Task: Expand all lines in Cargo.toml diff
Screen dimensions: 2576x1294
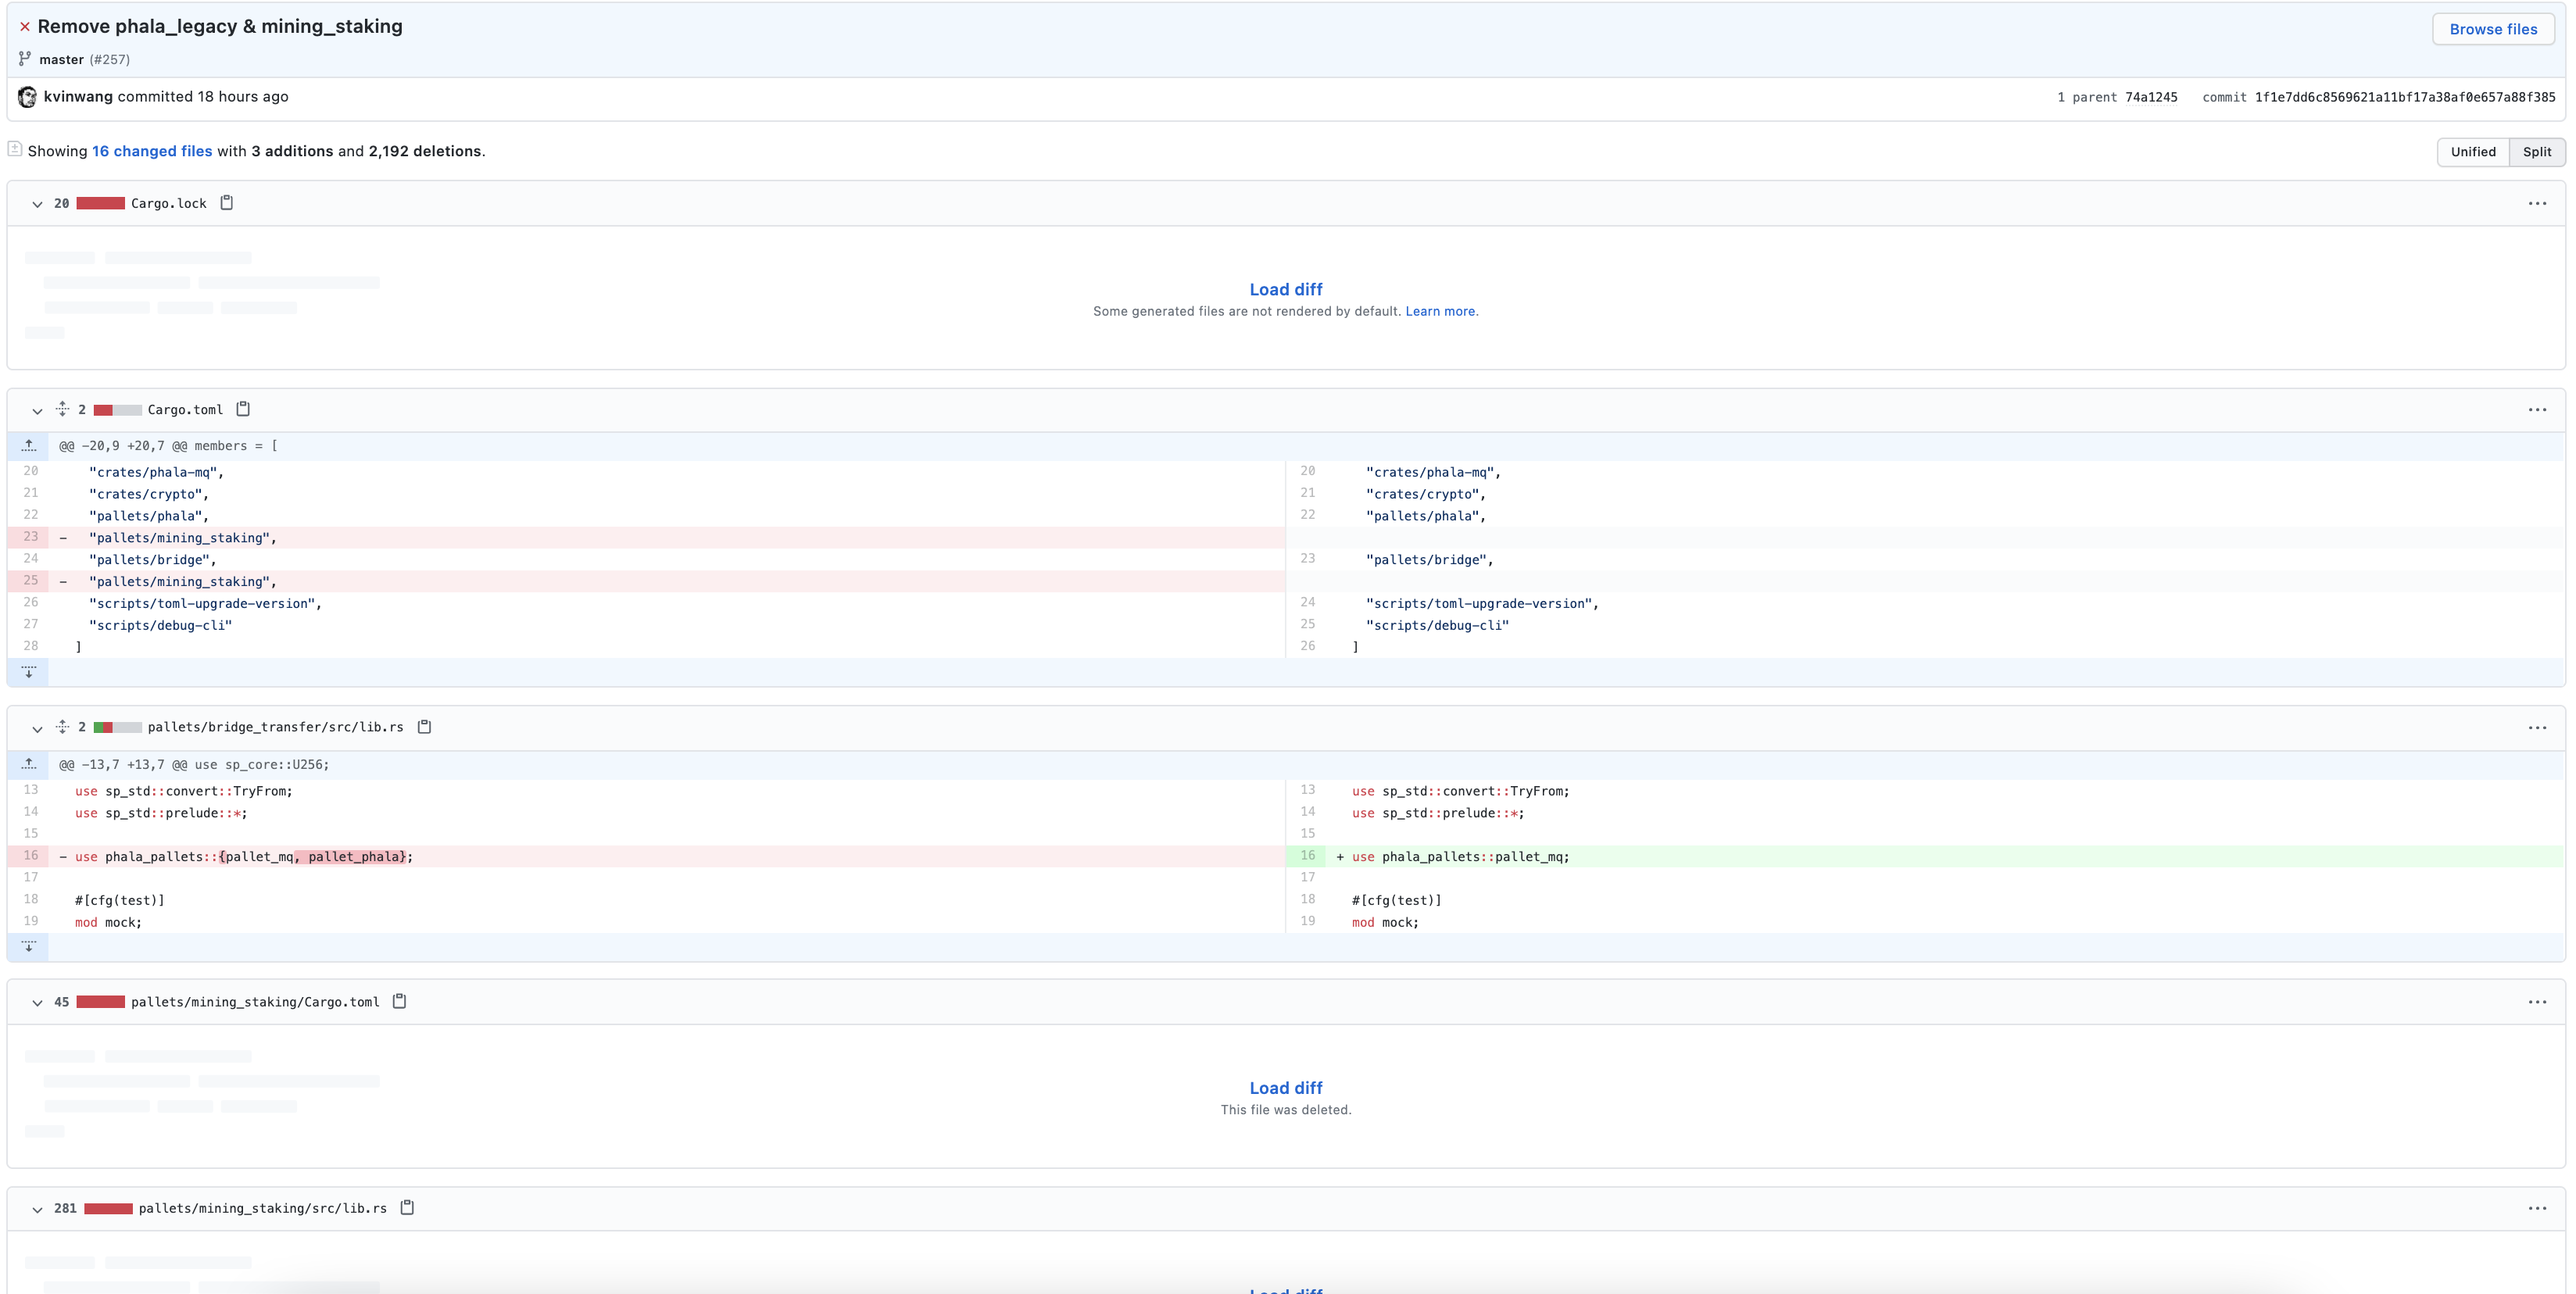Action: pyautogui.click(x=62, y=409)
